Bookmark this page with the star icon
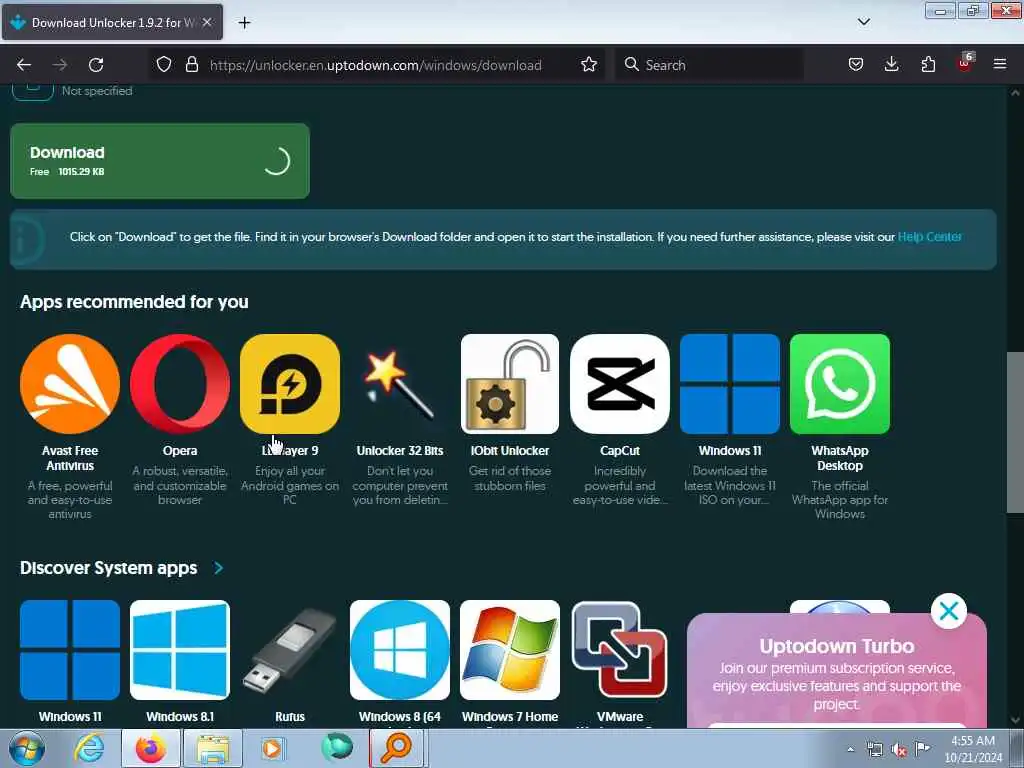Image resolution: width=1024 pixels, height=768 pixels. tap(588, 65)
